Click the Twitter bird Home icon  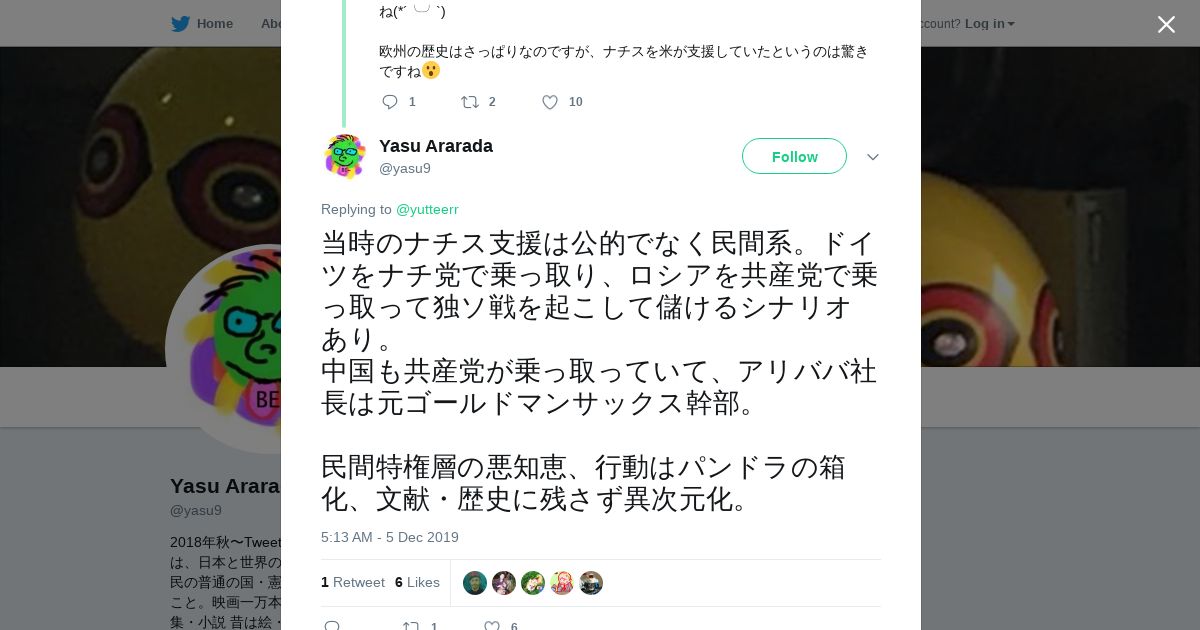tap(180, 24)
